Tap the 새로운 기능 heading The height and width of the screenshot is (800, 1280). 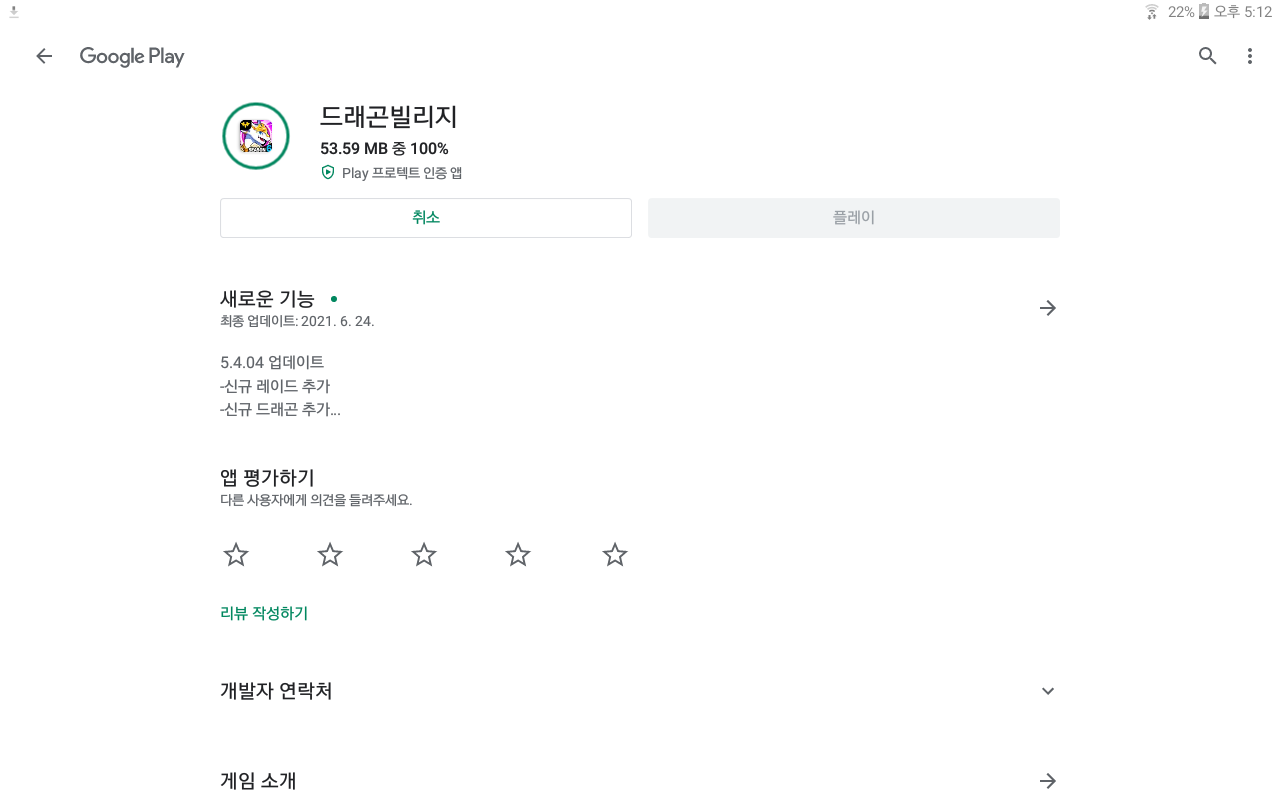click(267, 298)
